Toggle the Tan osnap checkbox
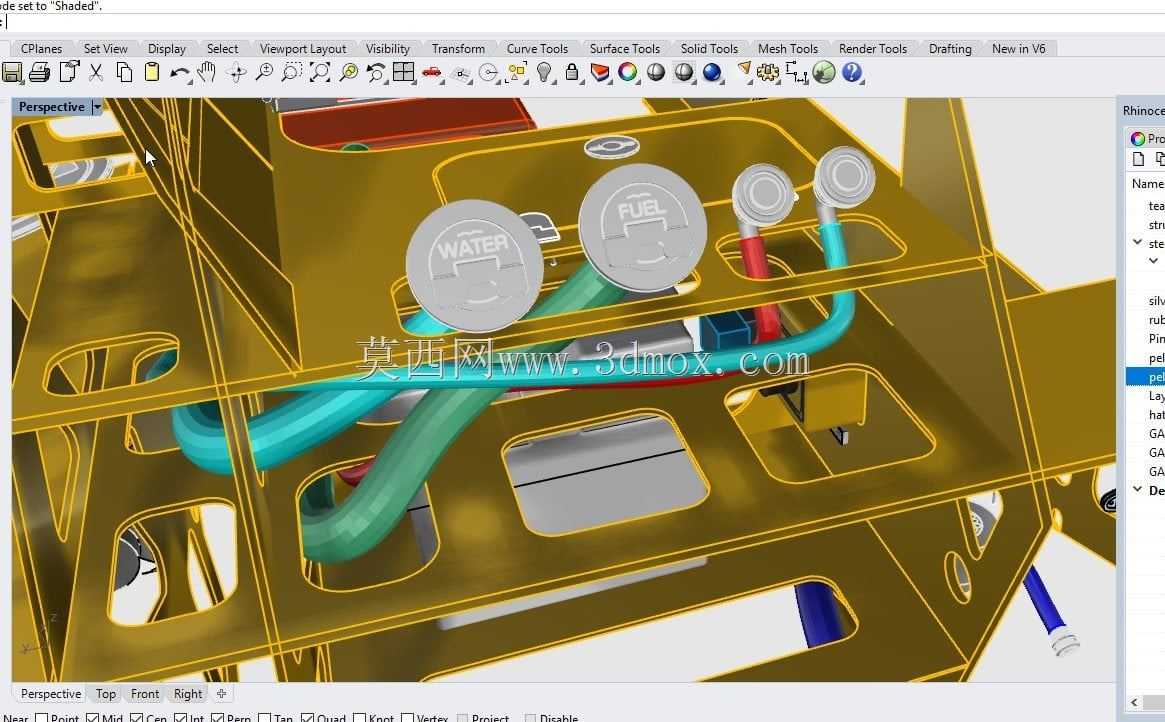The image size is (1165, 722). [x=265, y=718]
